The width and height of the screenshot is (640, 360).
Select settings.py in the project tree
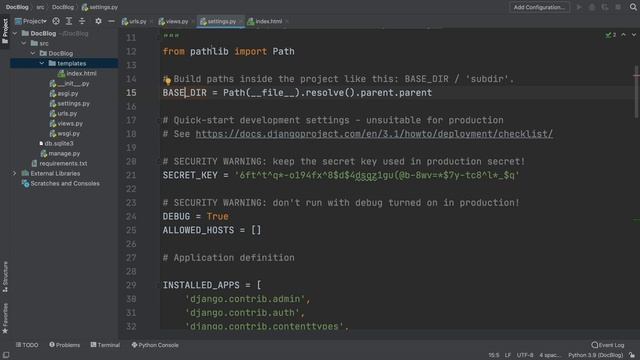(x=69, y=103)
